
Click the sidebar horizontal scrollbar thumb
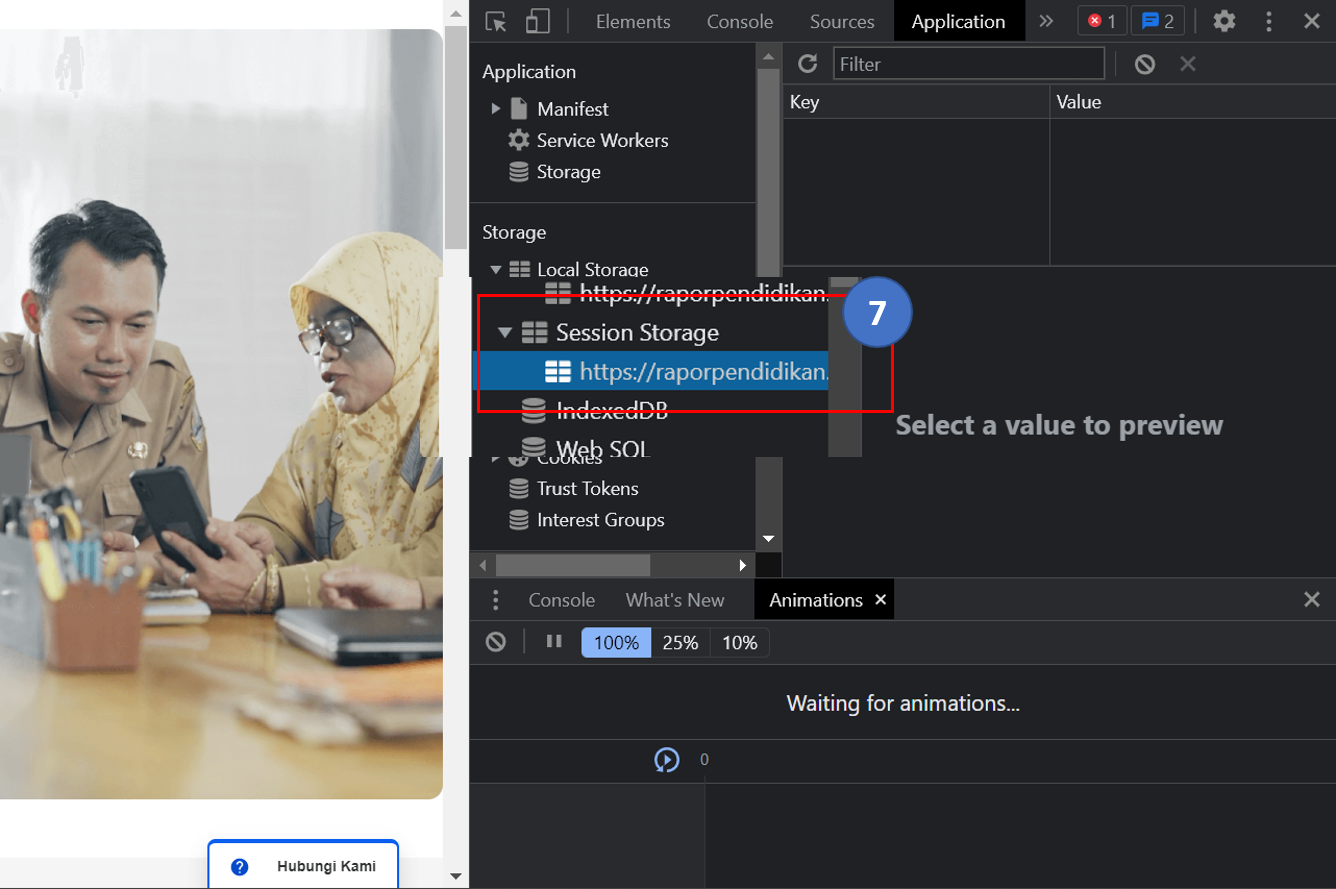point(572,565)
